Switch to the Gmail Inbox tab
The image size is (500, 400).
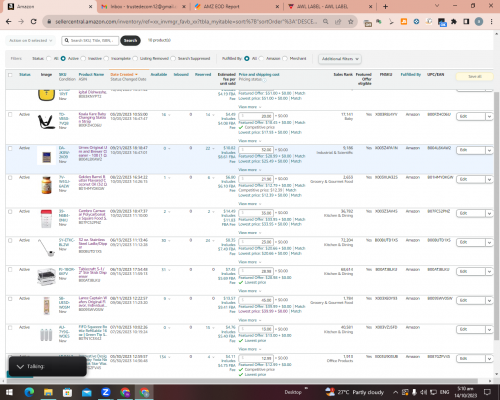tap(143, 7)
